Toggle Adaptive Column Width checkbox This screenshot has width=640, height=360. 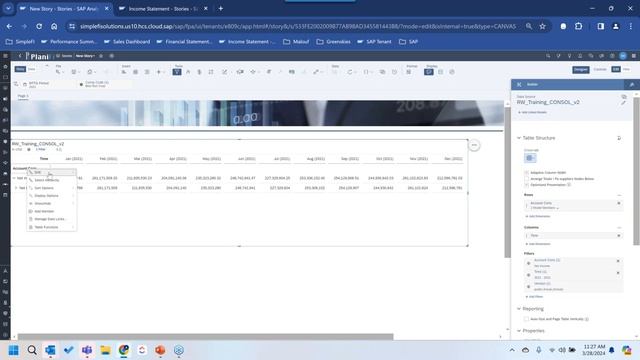526,173
